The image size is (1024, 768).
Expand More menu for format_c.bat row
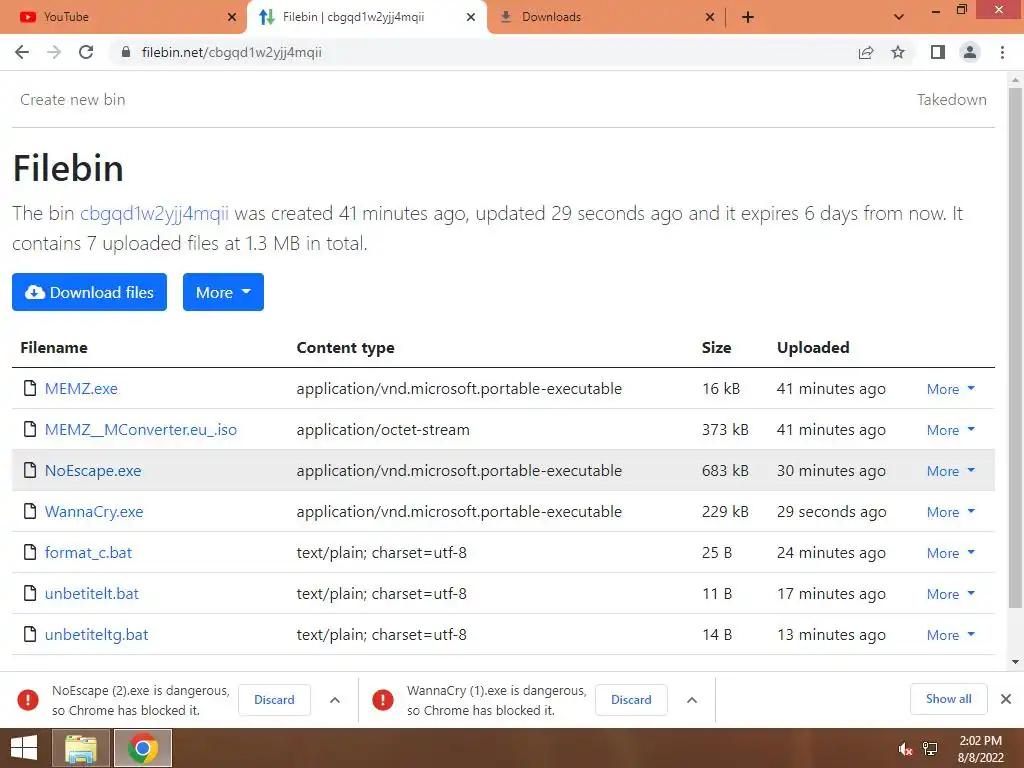click(950, 553)
